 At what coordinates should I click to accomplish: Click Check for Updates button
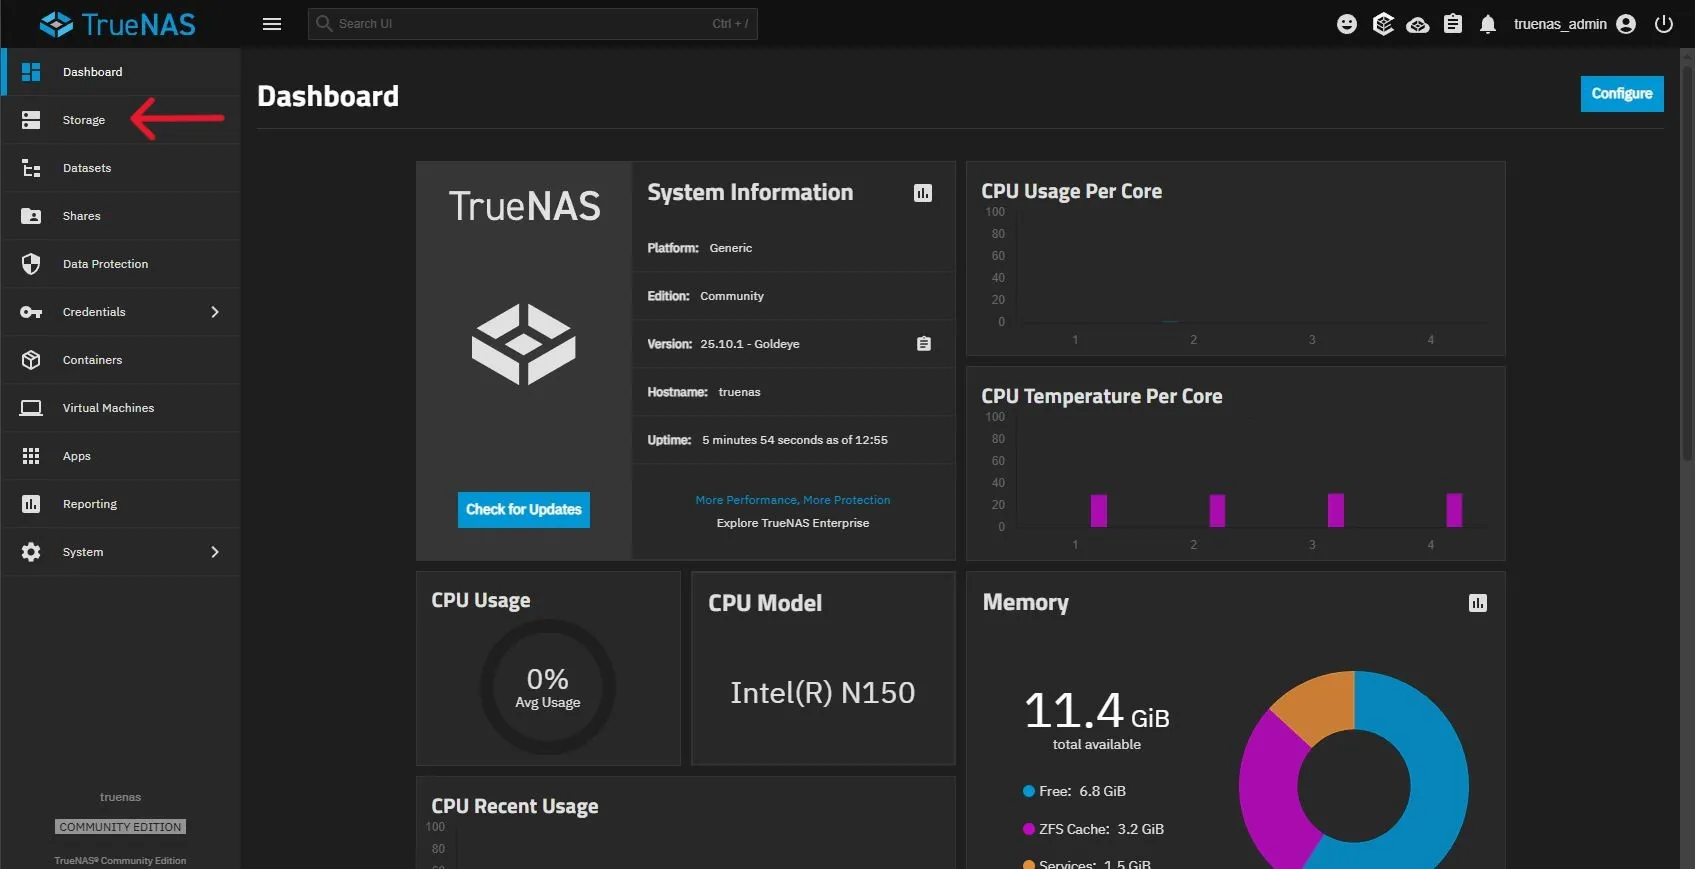524,510
